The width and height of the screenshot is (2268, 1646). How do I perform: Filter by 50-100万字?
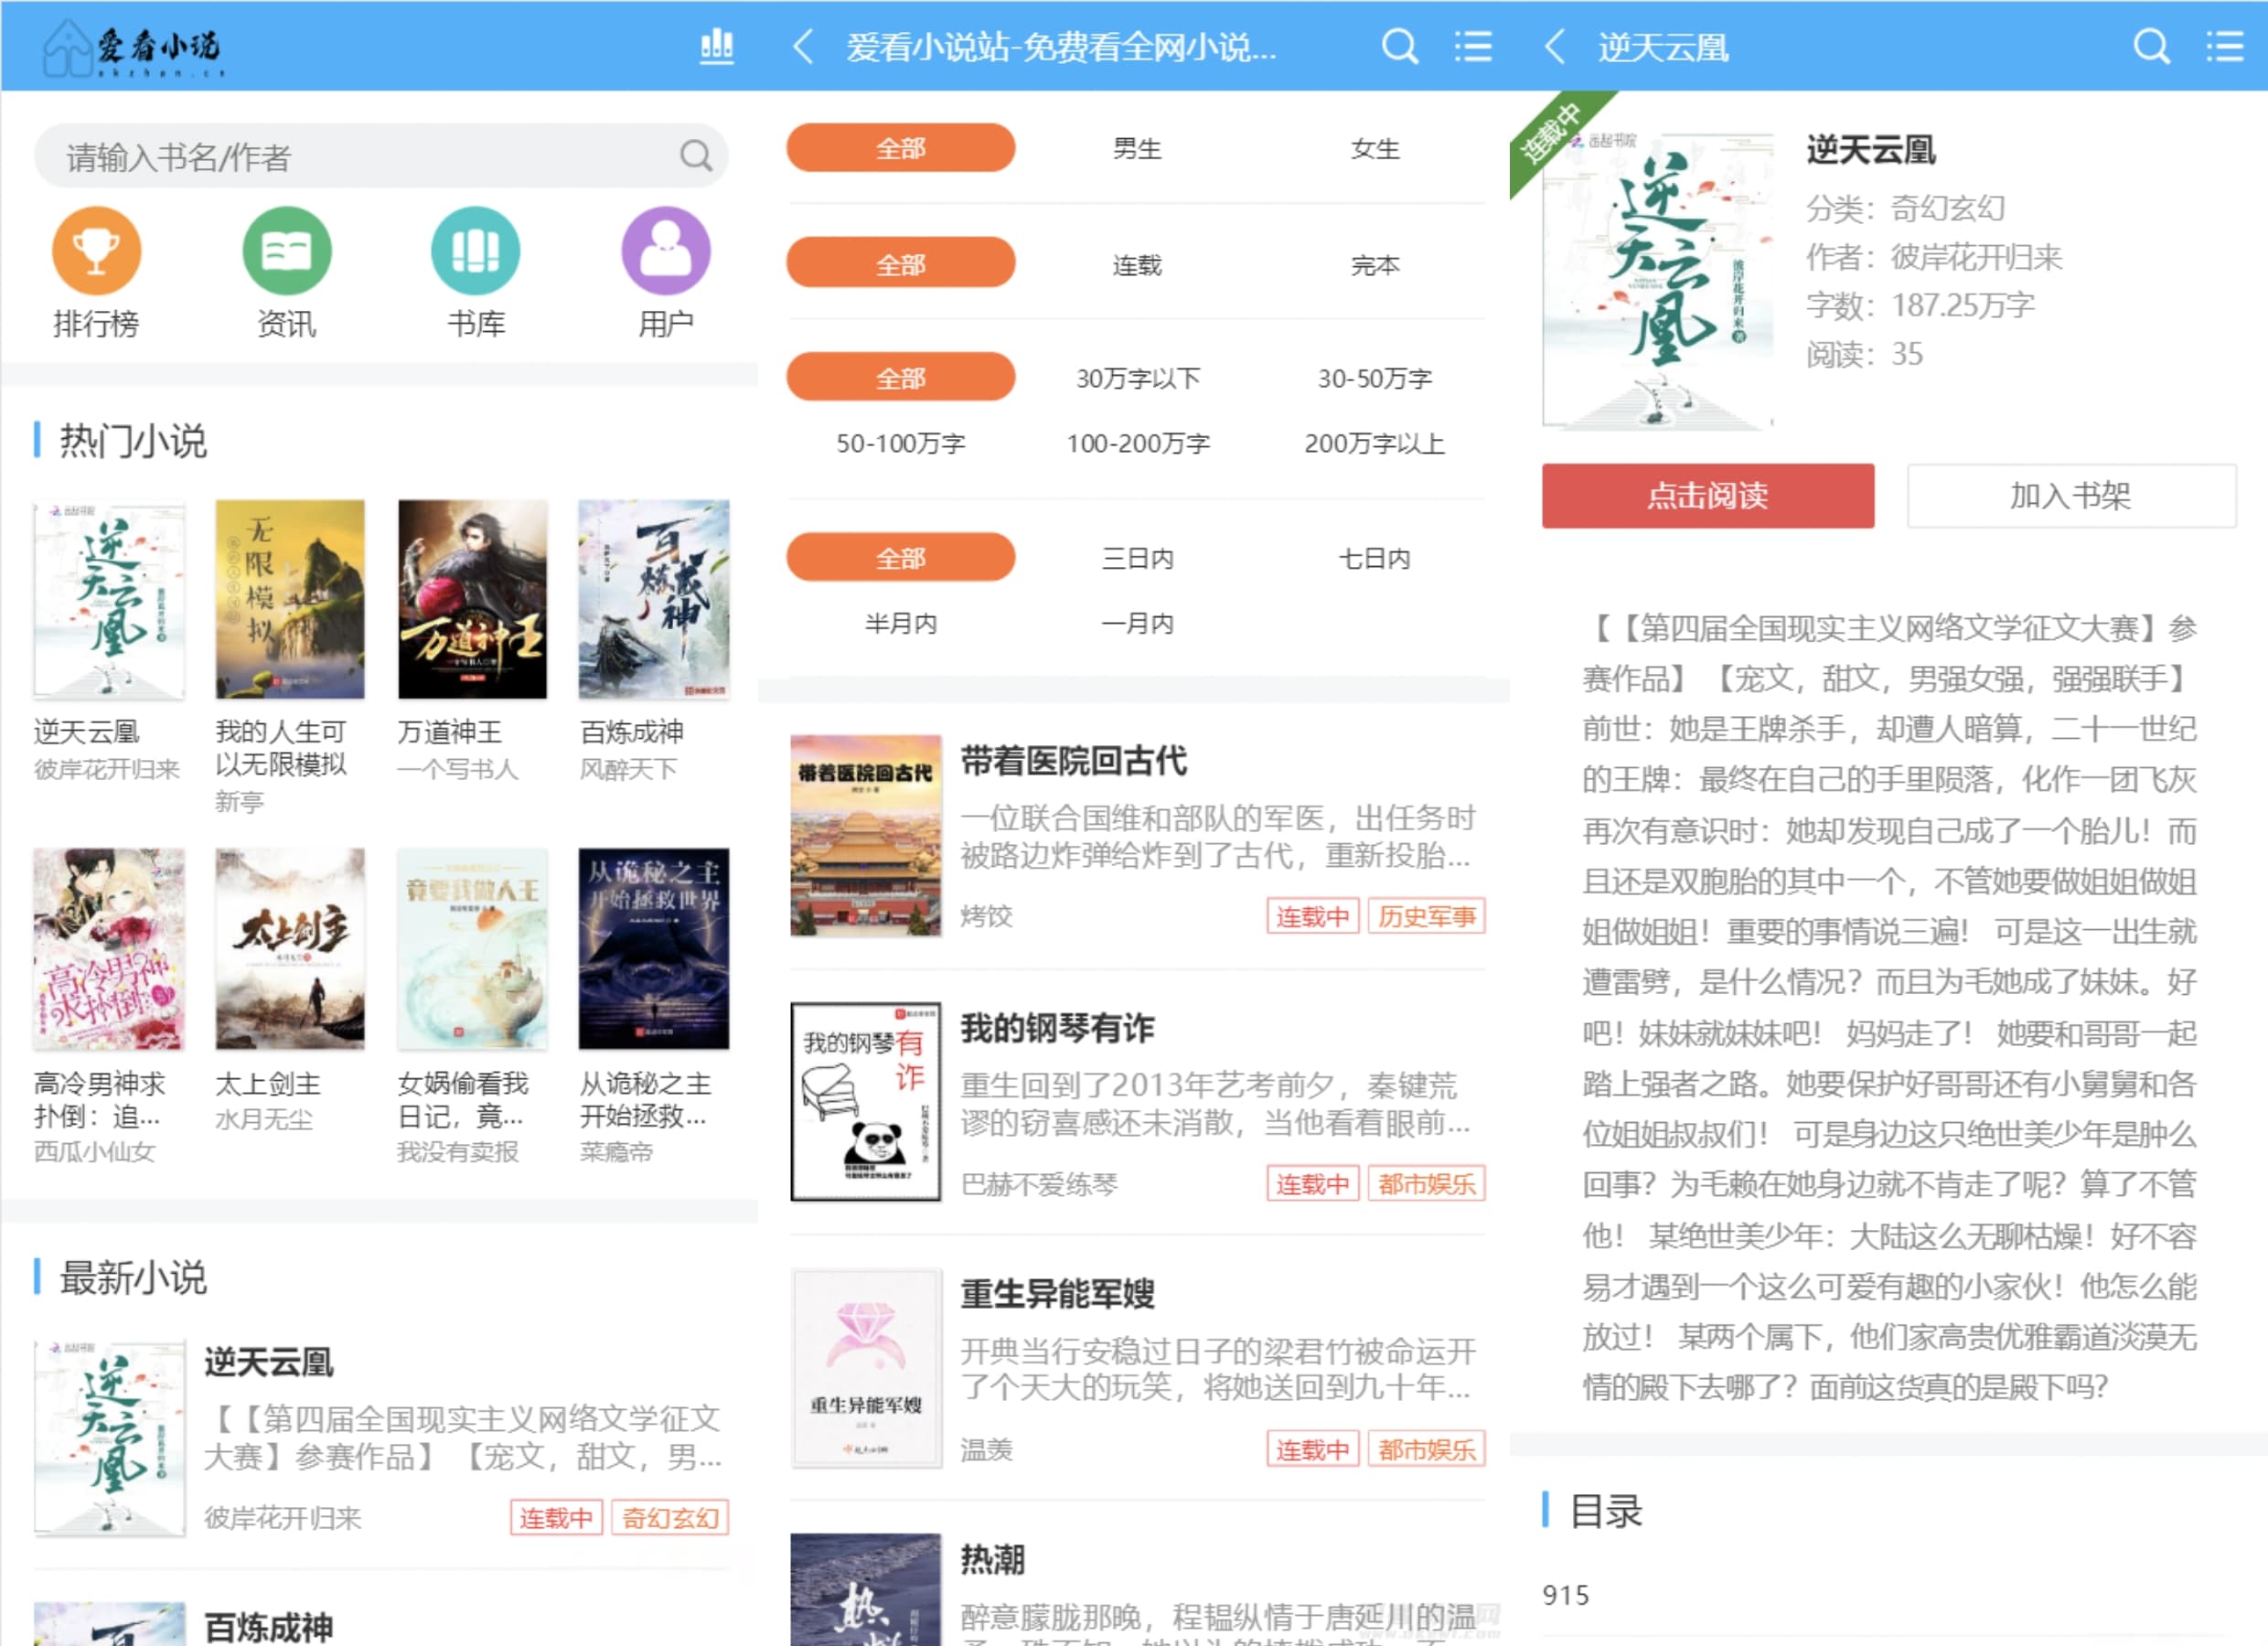coord(900,443)
